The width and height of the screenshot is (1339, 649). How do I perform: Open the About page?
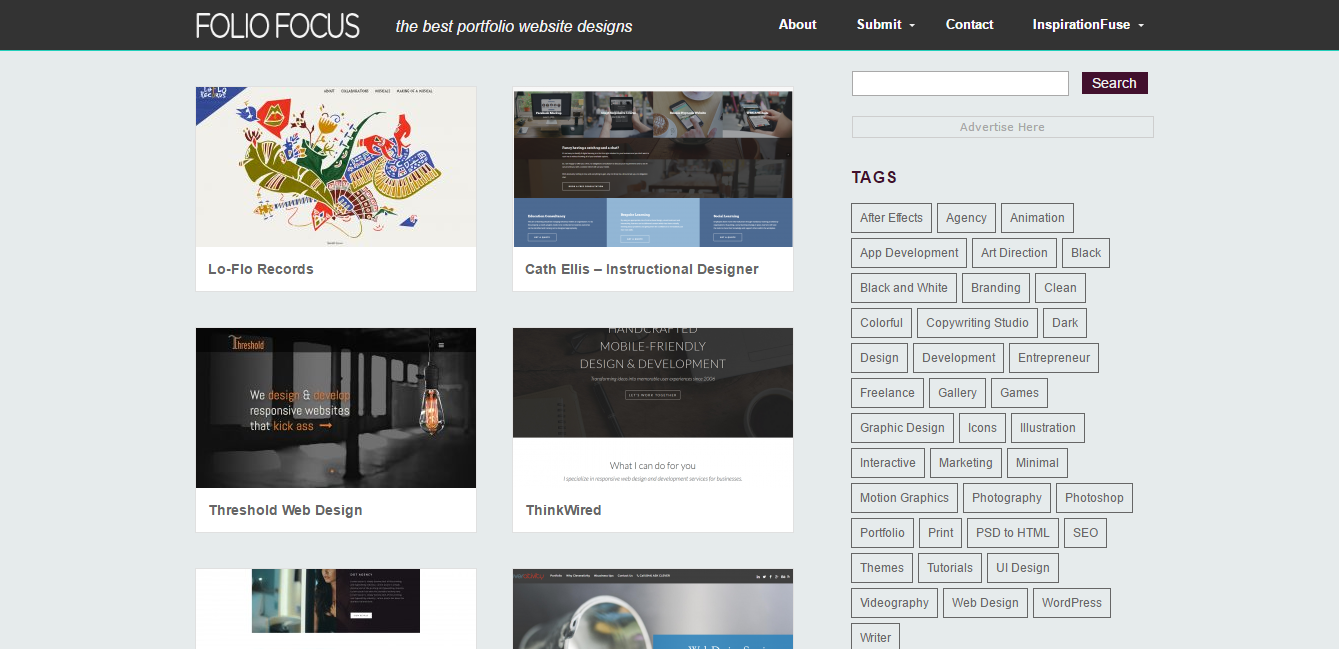[x=797, y=25]
